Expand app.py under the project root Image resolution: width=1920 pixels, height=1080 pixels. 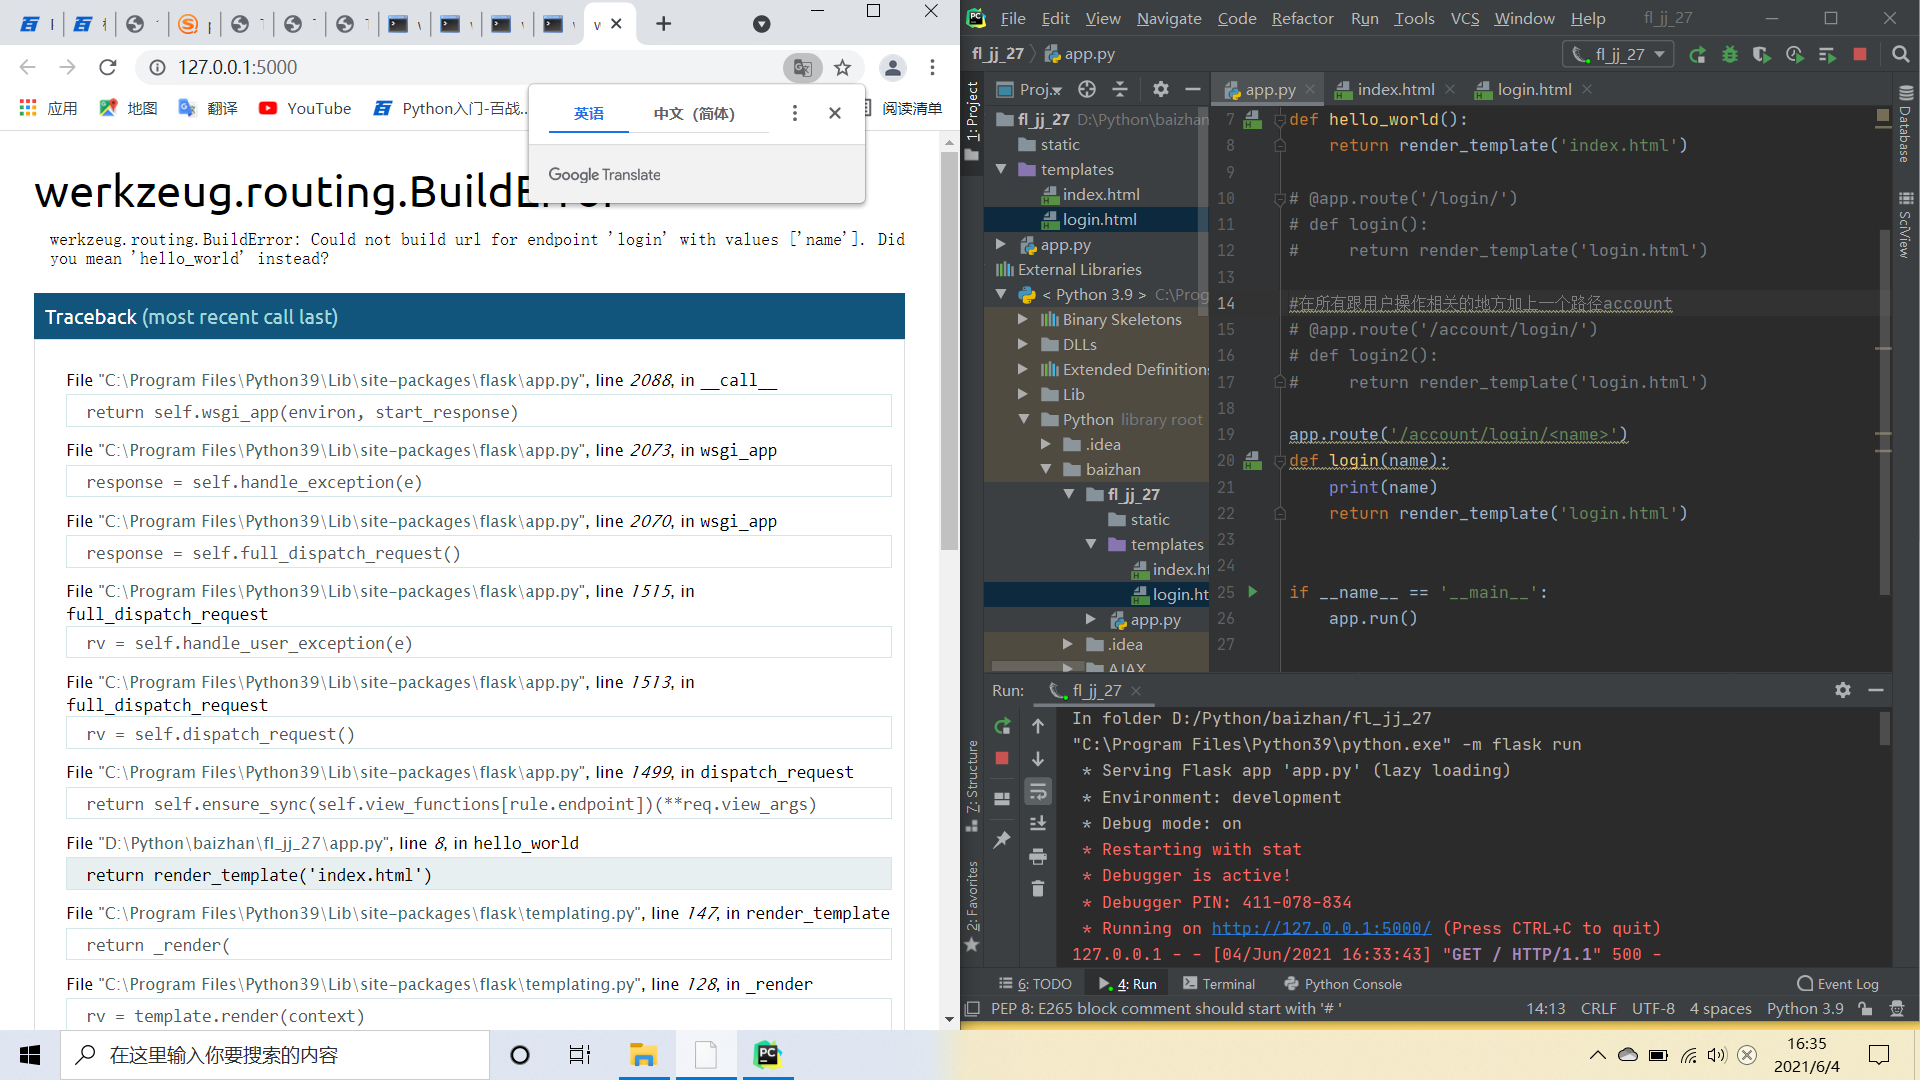(x=1001, y=245)
